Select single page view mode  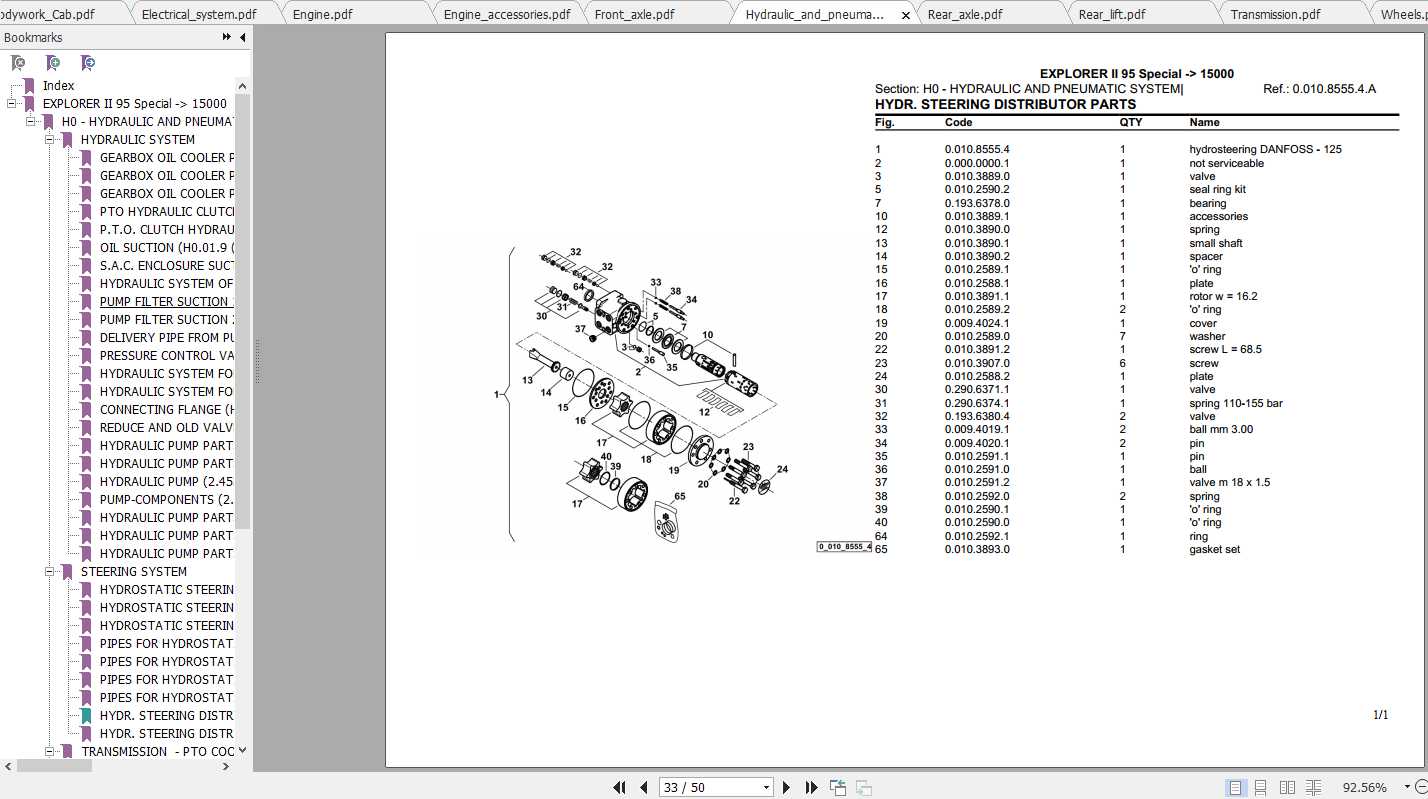point(1235,787)
